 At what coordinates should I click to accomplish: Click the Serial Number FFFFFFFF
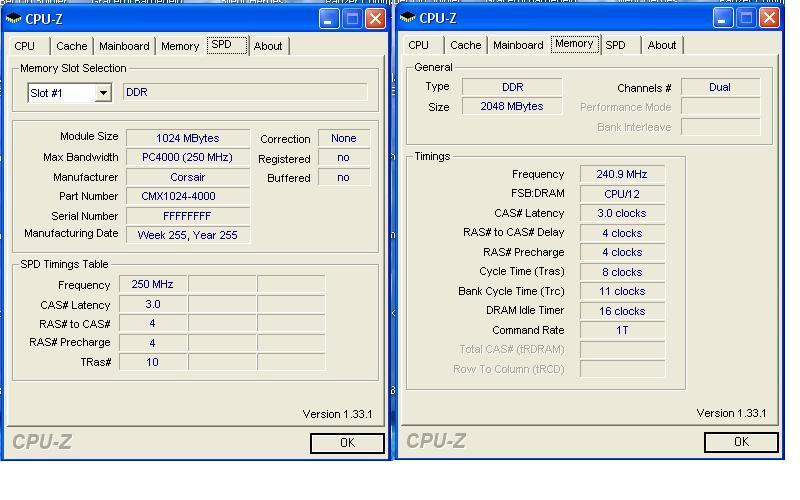point(188,216)
